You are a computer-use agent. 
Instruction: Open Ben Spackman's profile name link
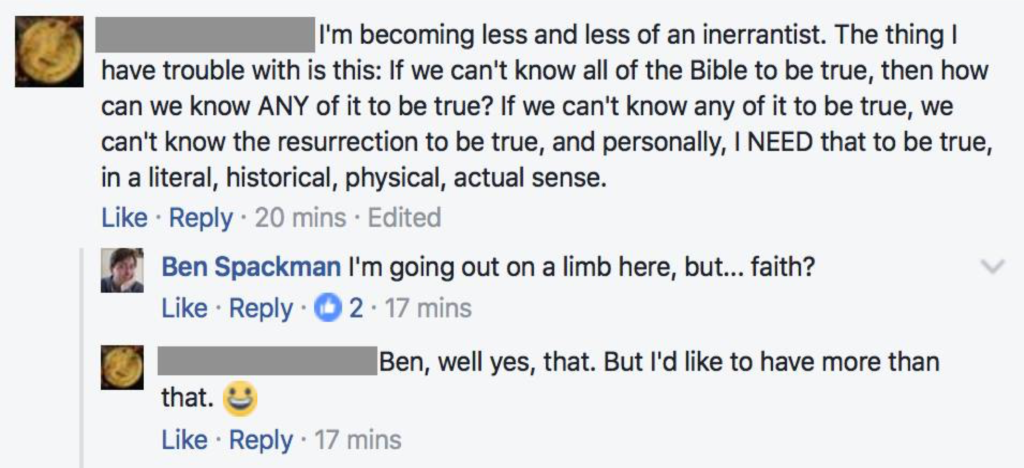click(x=251, y=267)
